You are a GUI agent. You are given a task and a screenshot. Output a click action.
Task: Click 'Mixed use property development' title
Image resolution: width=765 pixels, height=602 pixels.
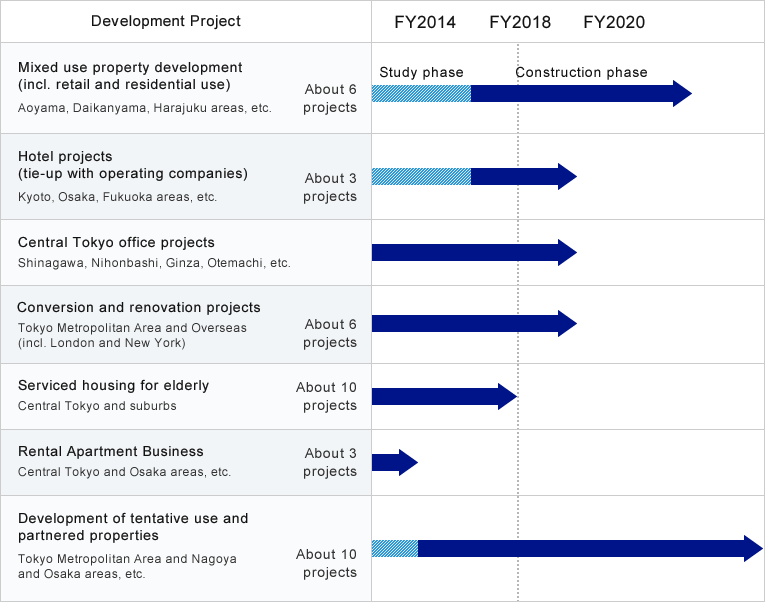pyautogui.click(x=130, y=76)
